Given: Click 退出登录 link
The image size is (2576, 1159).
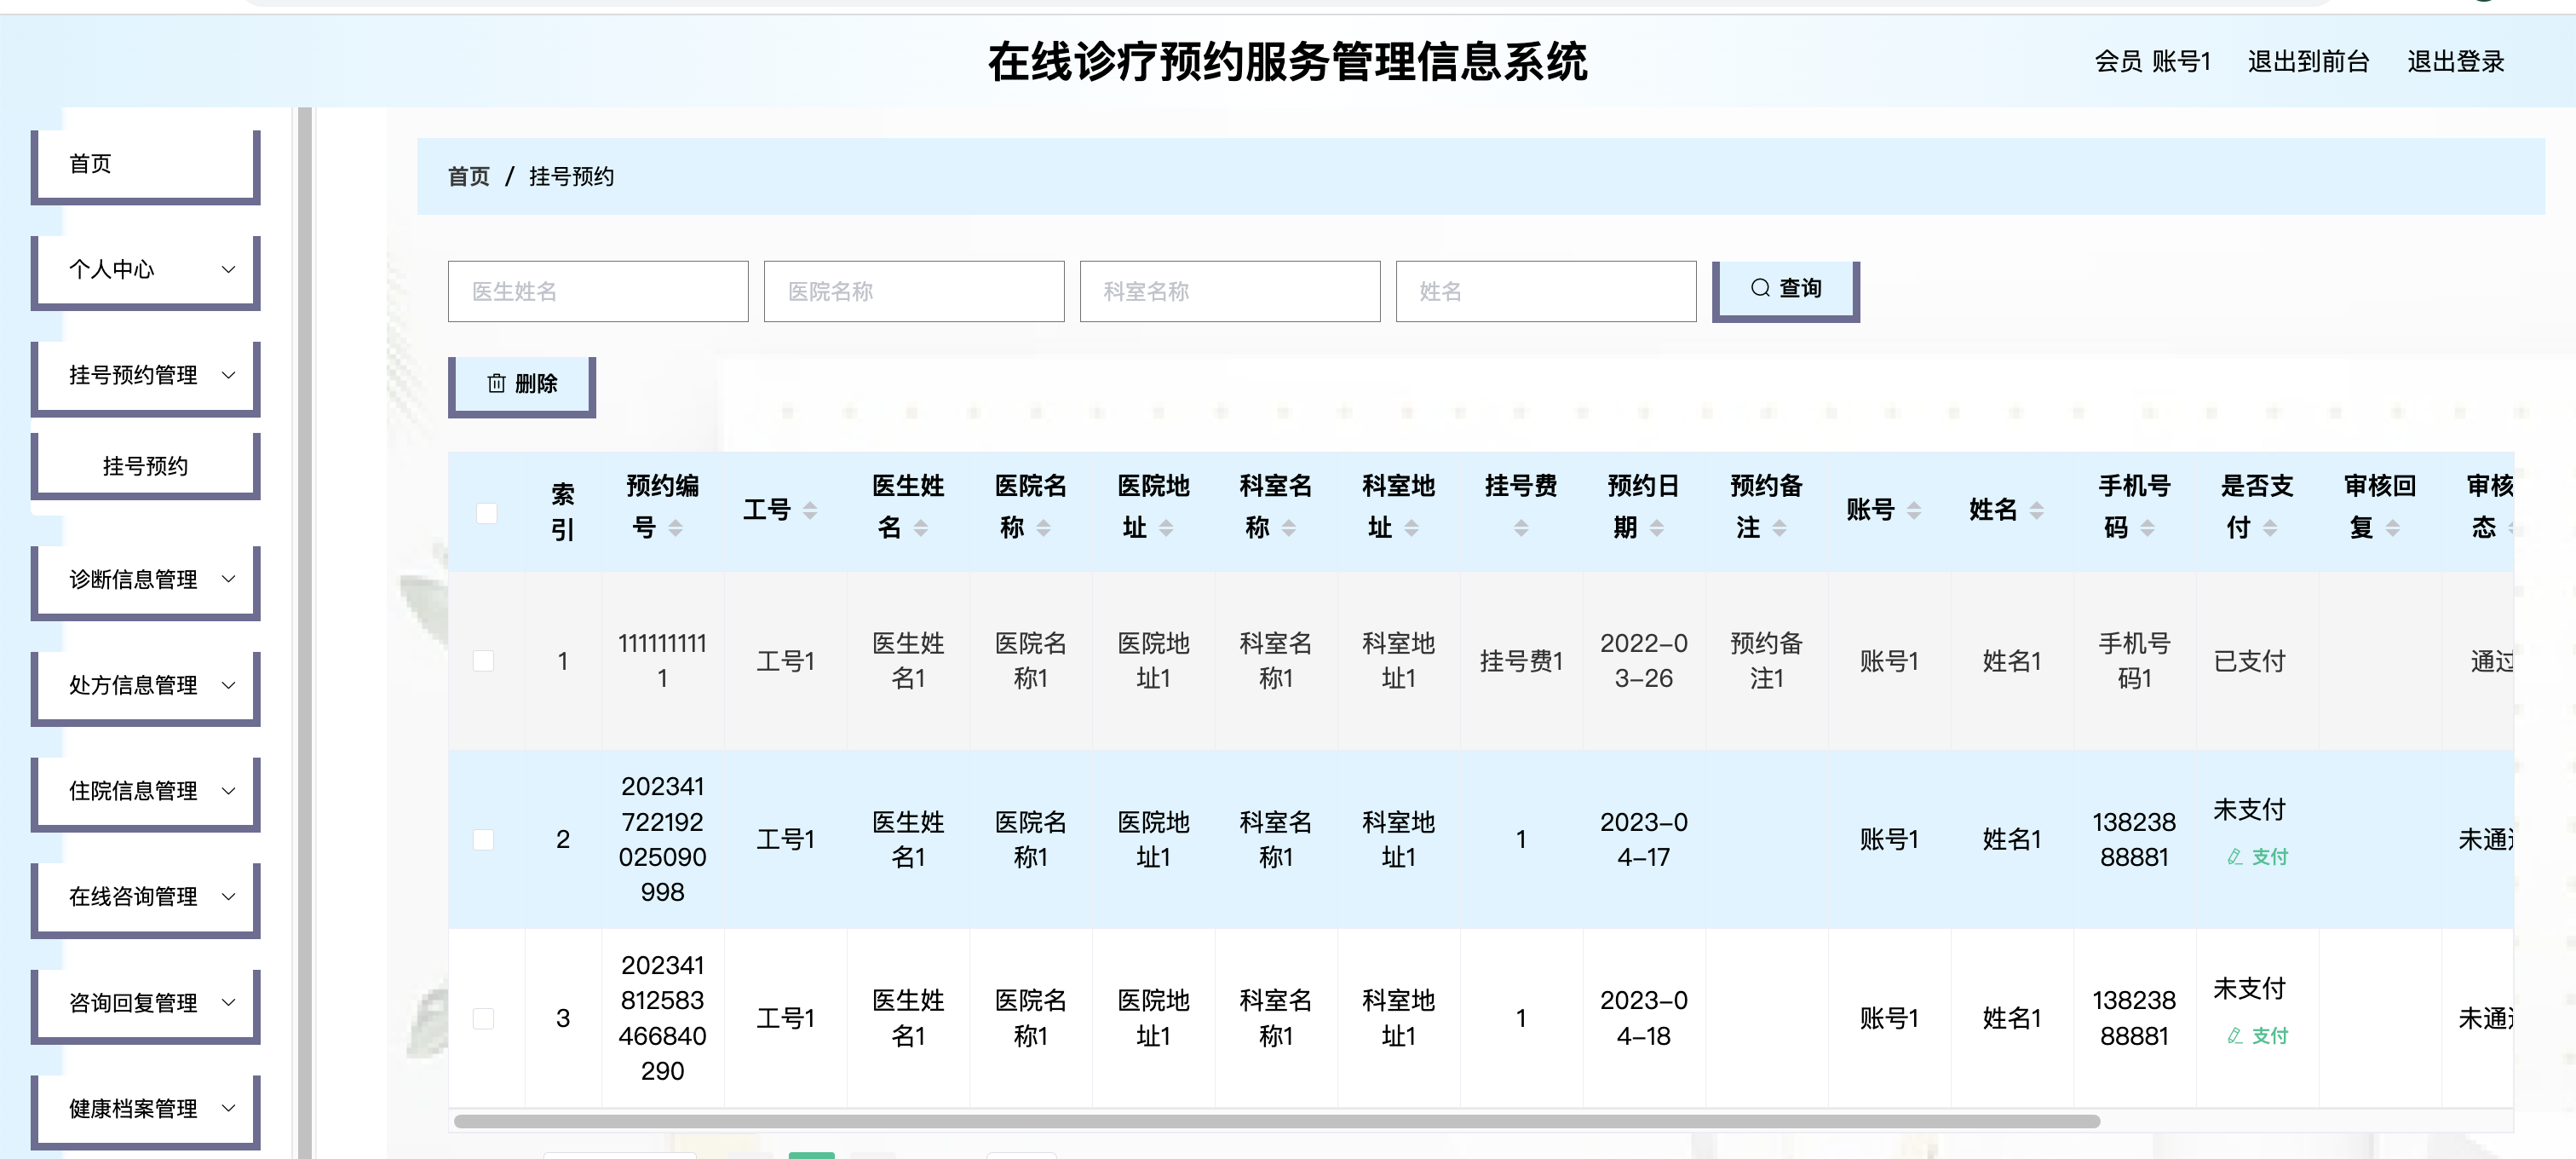Looking at the screenshot, I should [2455, 62].
